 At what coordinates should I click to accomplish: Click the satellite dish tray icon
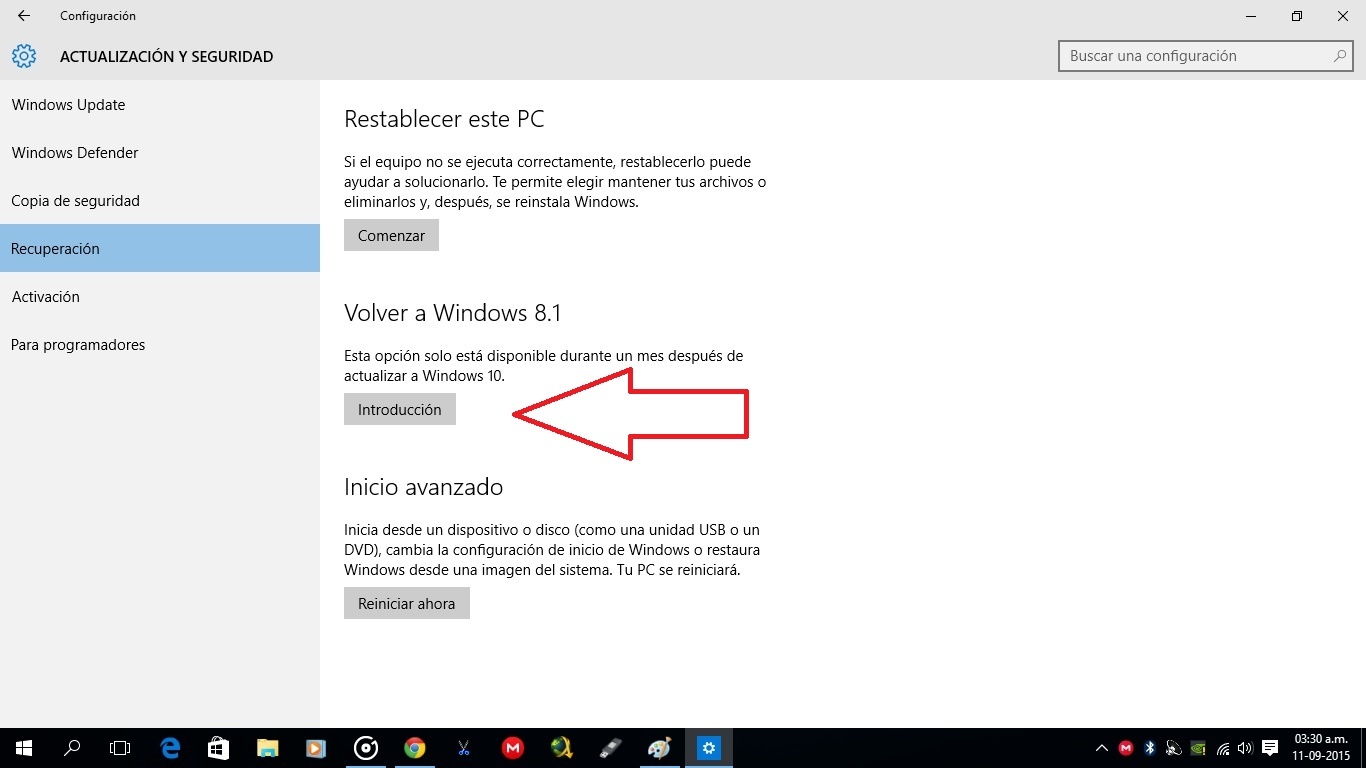[x=1173, y=748]
